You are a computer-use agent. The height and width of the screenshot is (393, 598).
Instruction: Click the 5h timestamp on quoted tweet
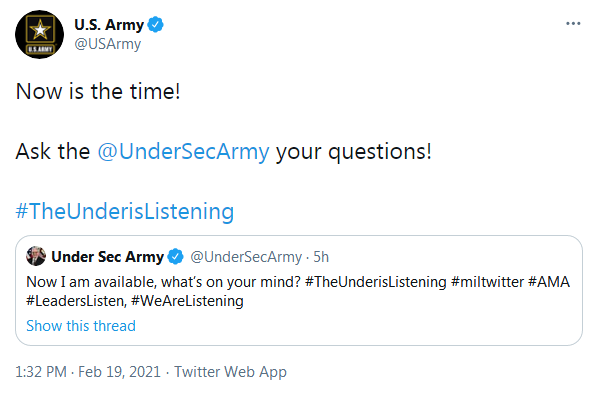(x=321, y=257)
